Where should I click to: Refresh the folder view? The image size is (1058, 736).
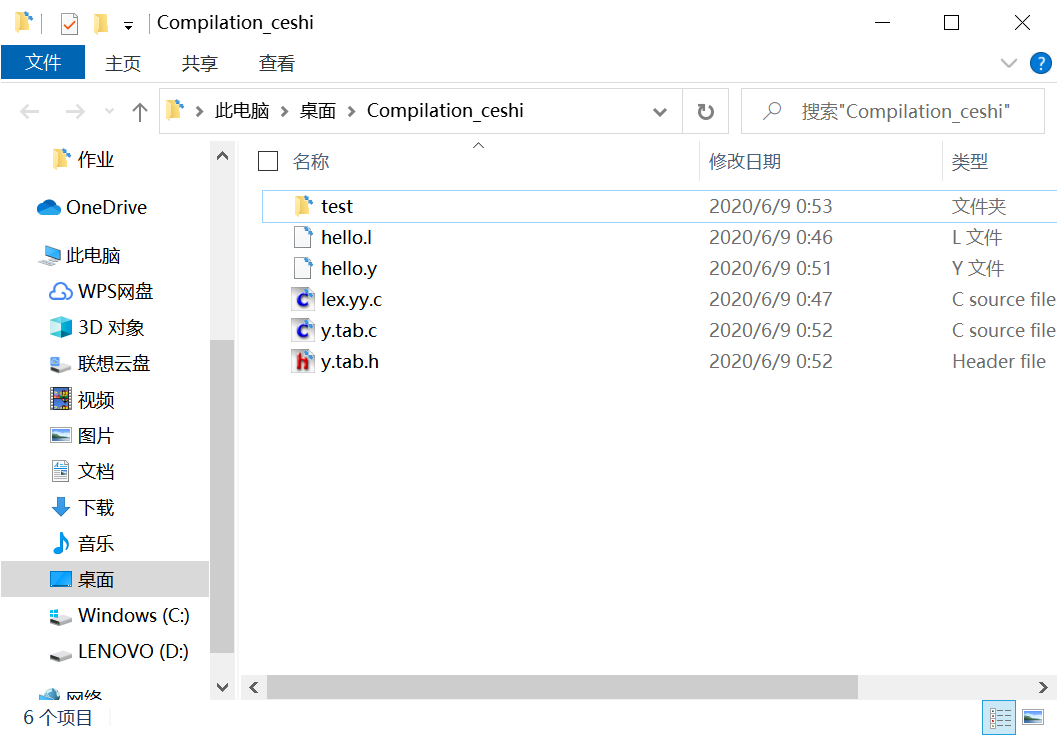point(705,111)
